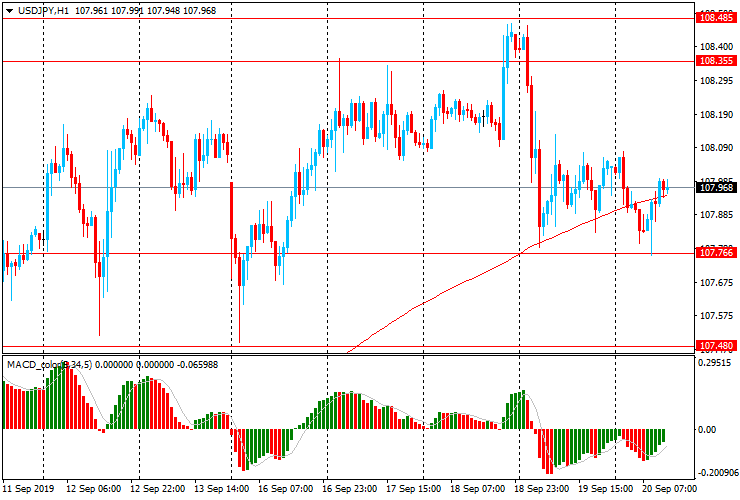This screenshot has height=500, width=740.
Task: Select the red 107.480 price label
Action: coord(717,346)
